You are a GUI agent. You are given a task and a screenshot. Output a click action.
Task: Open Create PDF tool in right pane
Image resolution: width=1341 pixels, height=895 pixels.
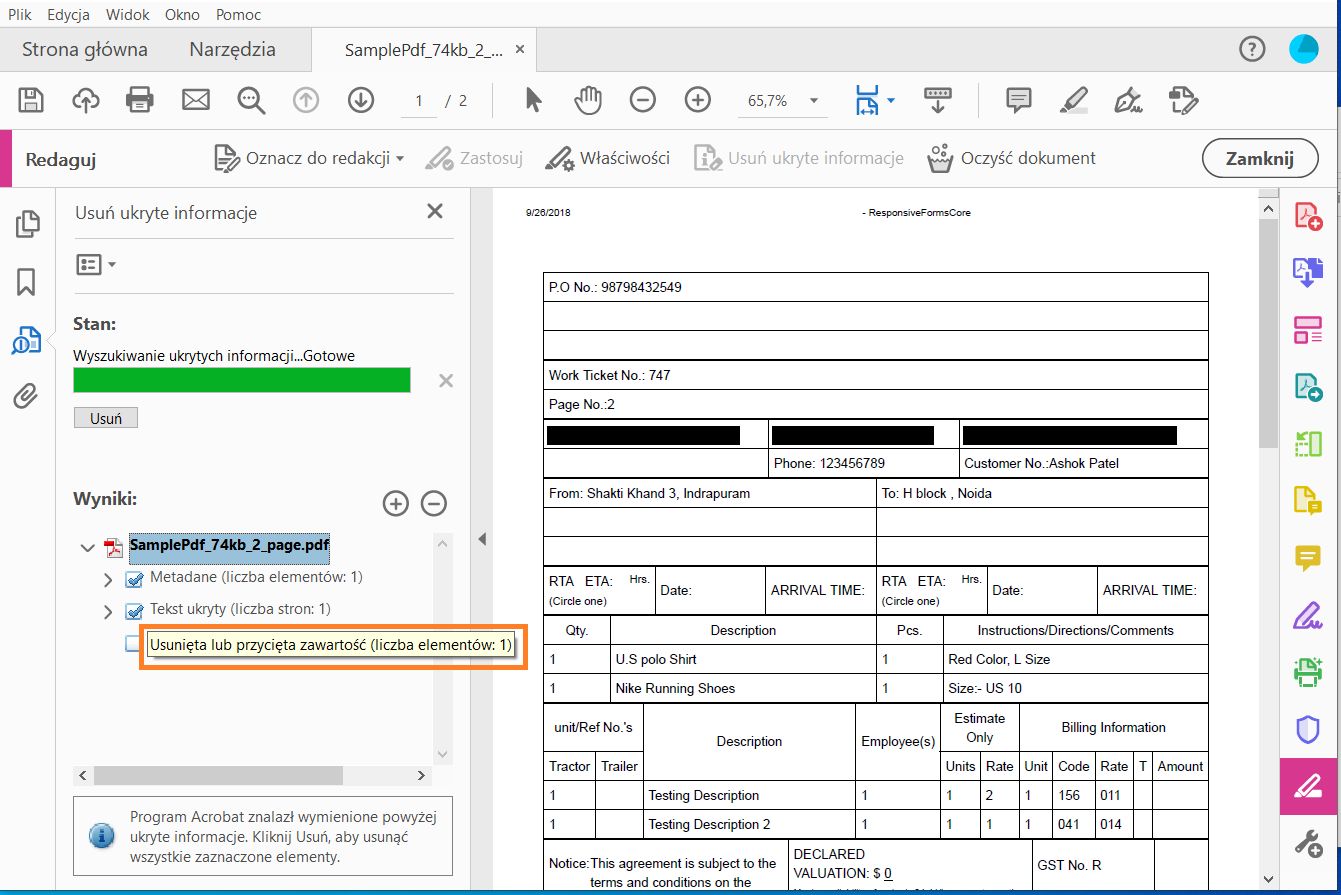pos(1308,216)
